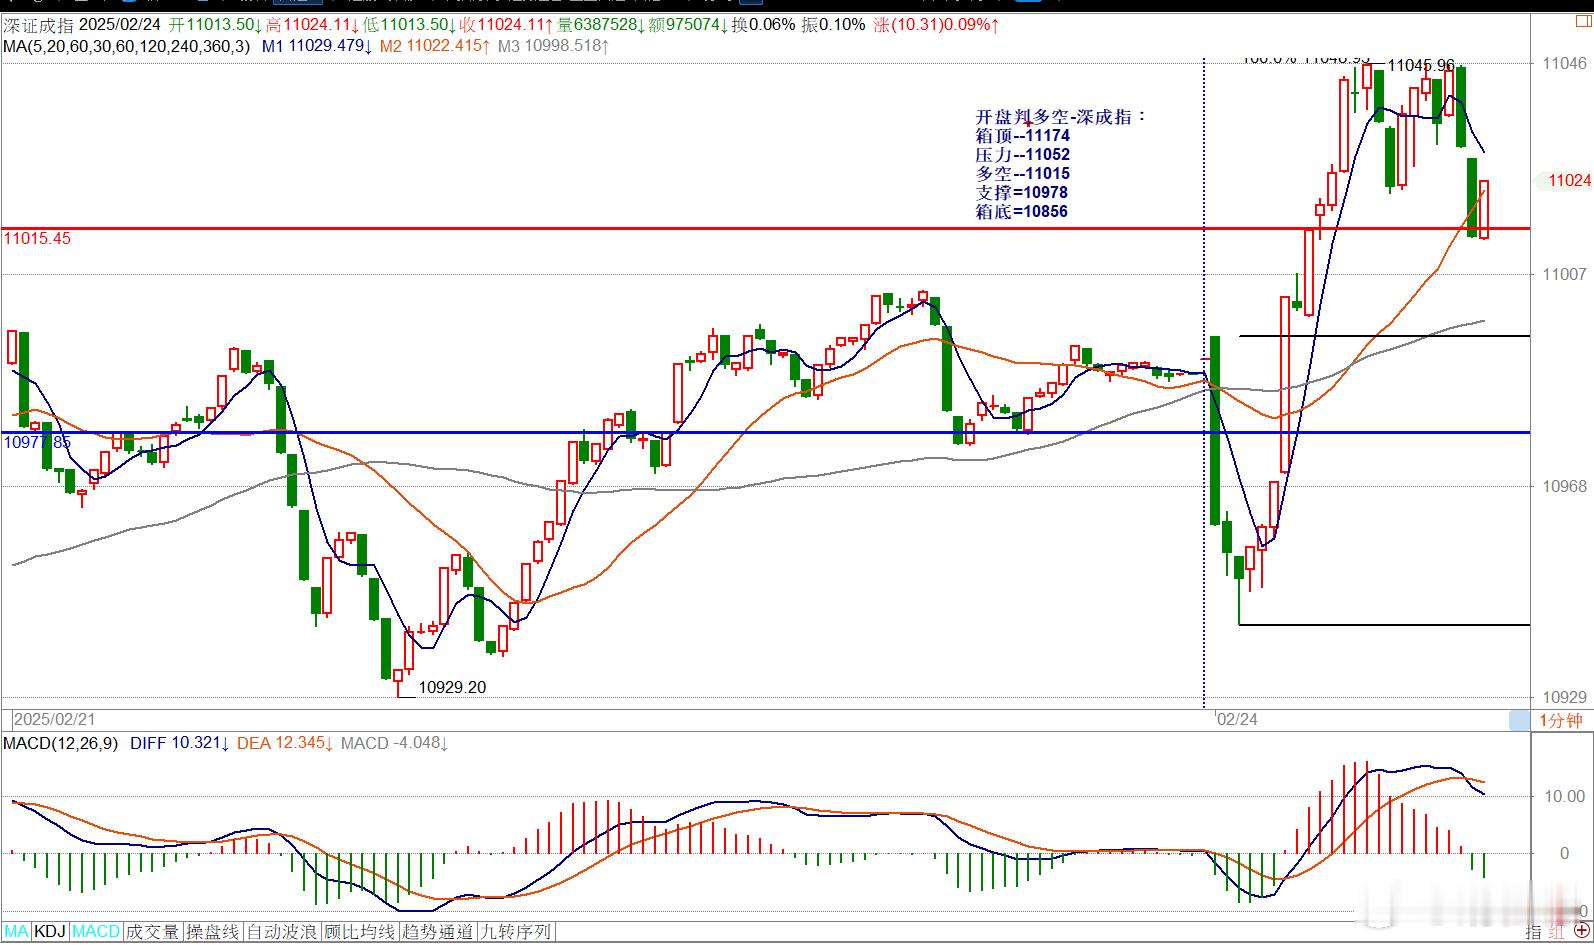Click the 多空--11015 annotation line

pyautogui.click(x=1022, y=174)
